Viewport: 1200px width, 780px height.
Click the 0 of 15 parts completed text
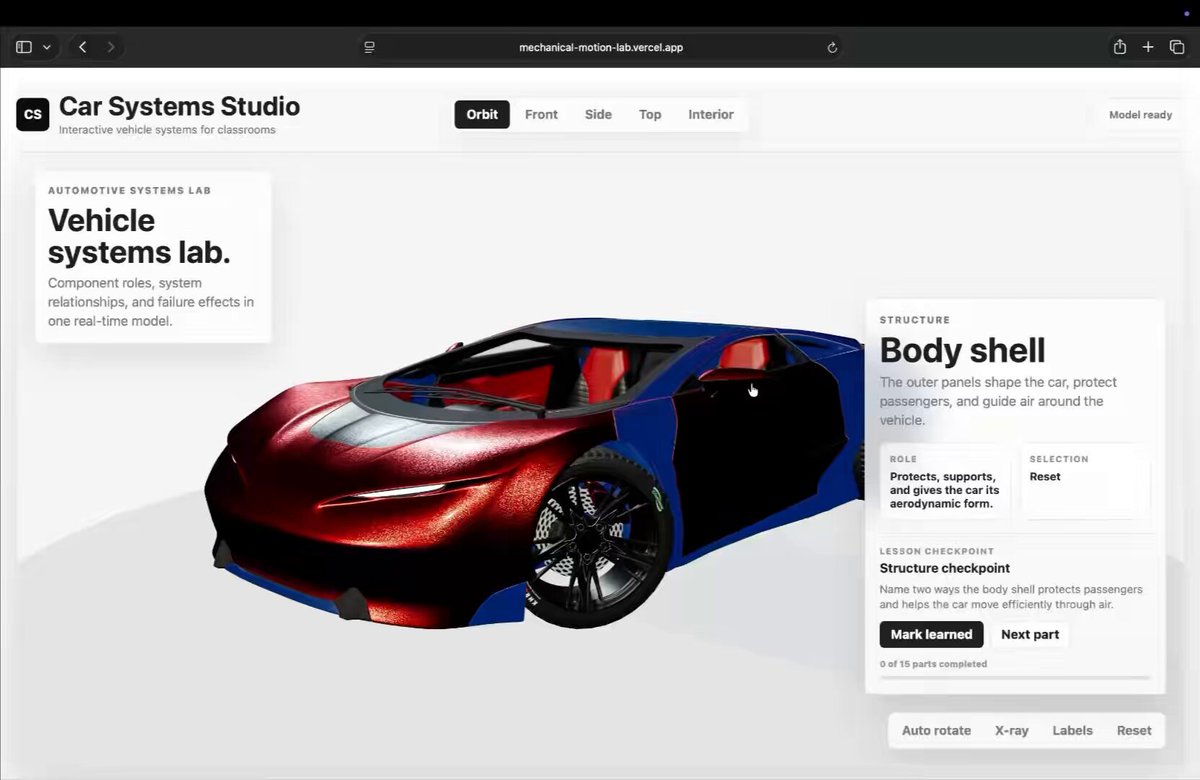click(933, 664)
